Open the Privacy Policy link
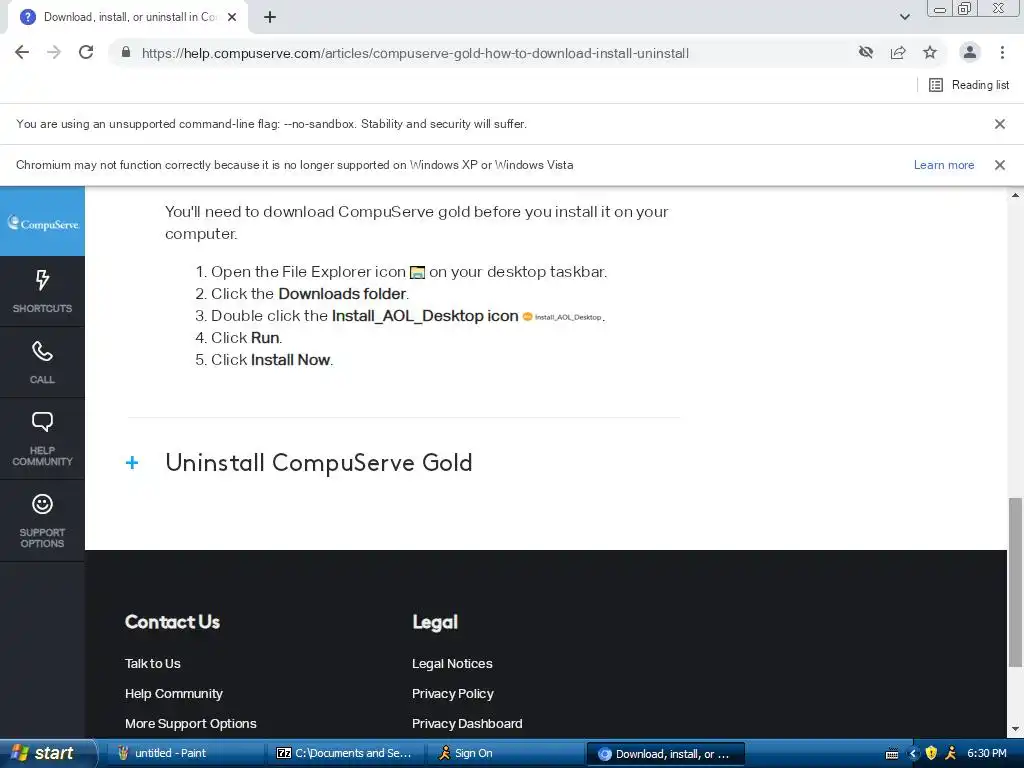Screen dimensions: 1024x768 453,694
